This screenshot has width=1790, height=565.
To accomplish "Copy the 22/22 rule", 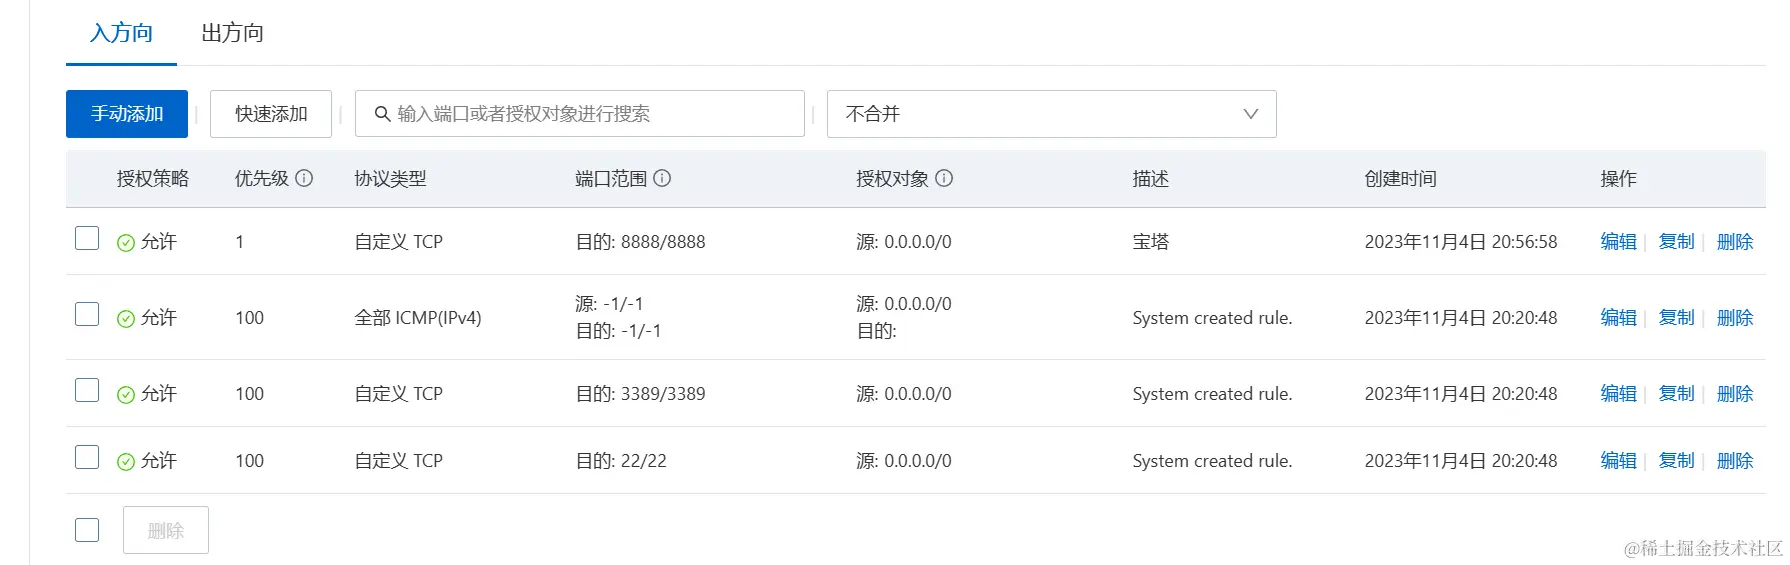I will 1676,461.
